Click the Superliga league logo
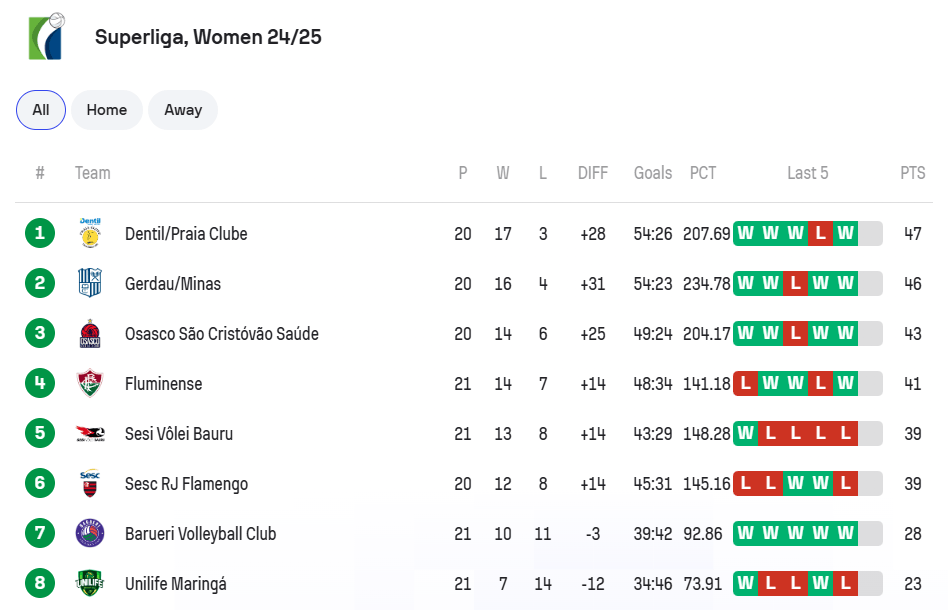Viewport: 948px width, 610px height. [x=46, y=38]
